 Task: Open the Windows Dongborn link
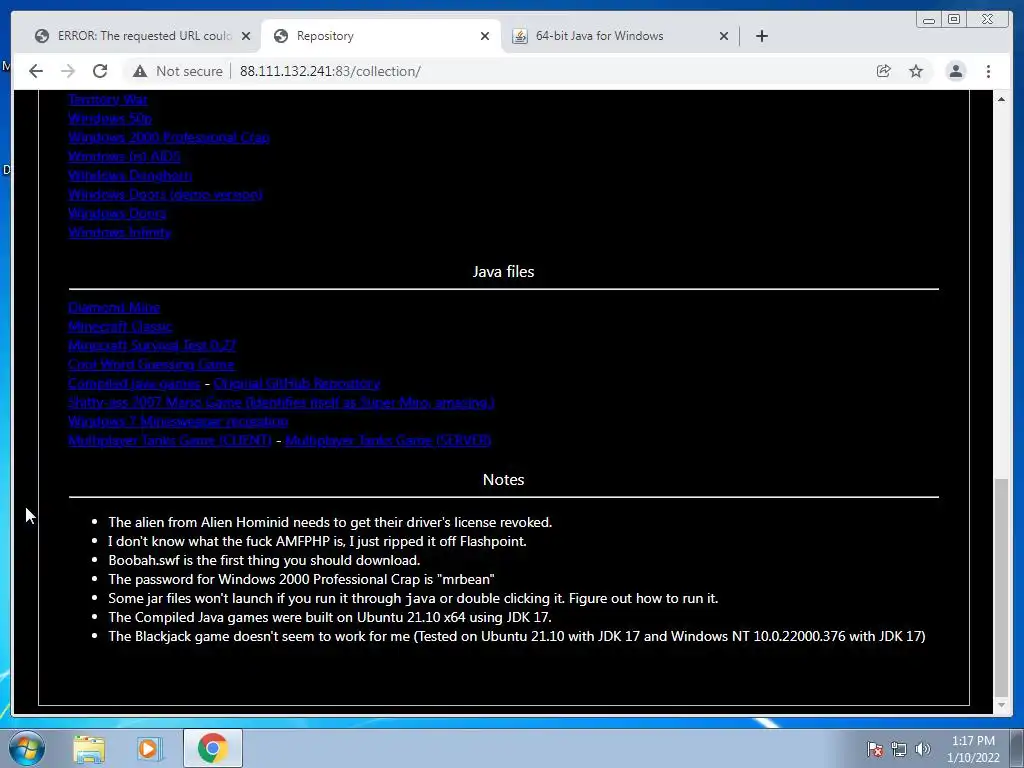[130, 175]
